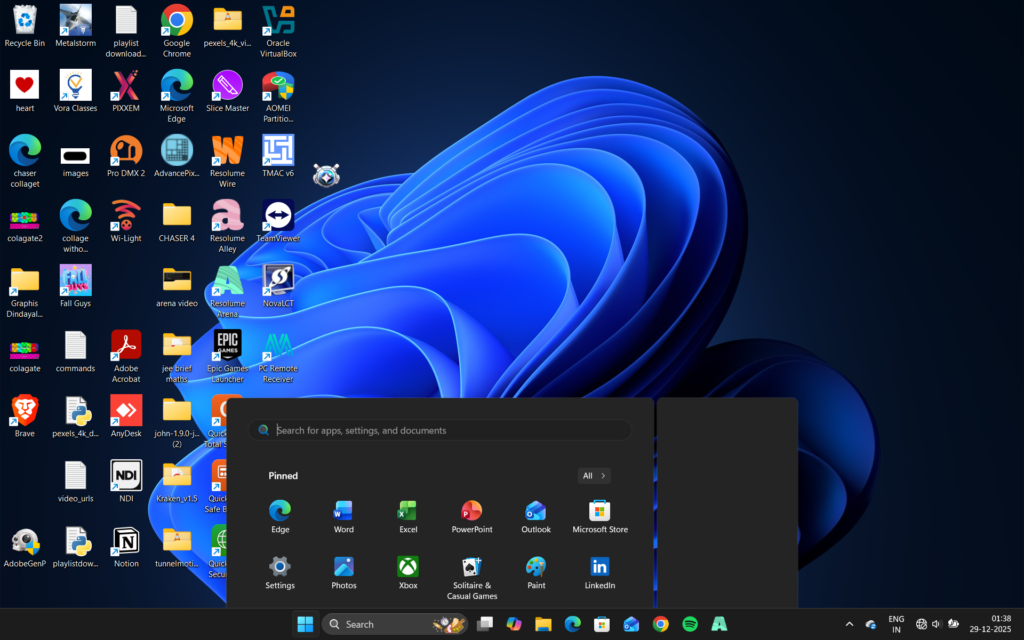Open Settings from the pinned apps
This screenshot has height=640, width=1024.
(x=280, y=573)
